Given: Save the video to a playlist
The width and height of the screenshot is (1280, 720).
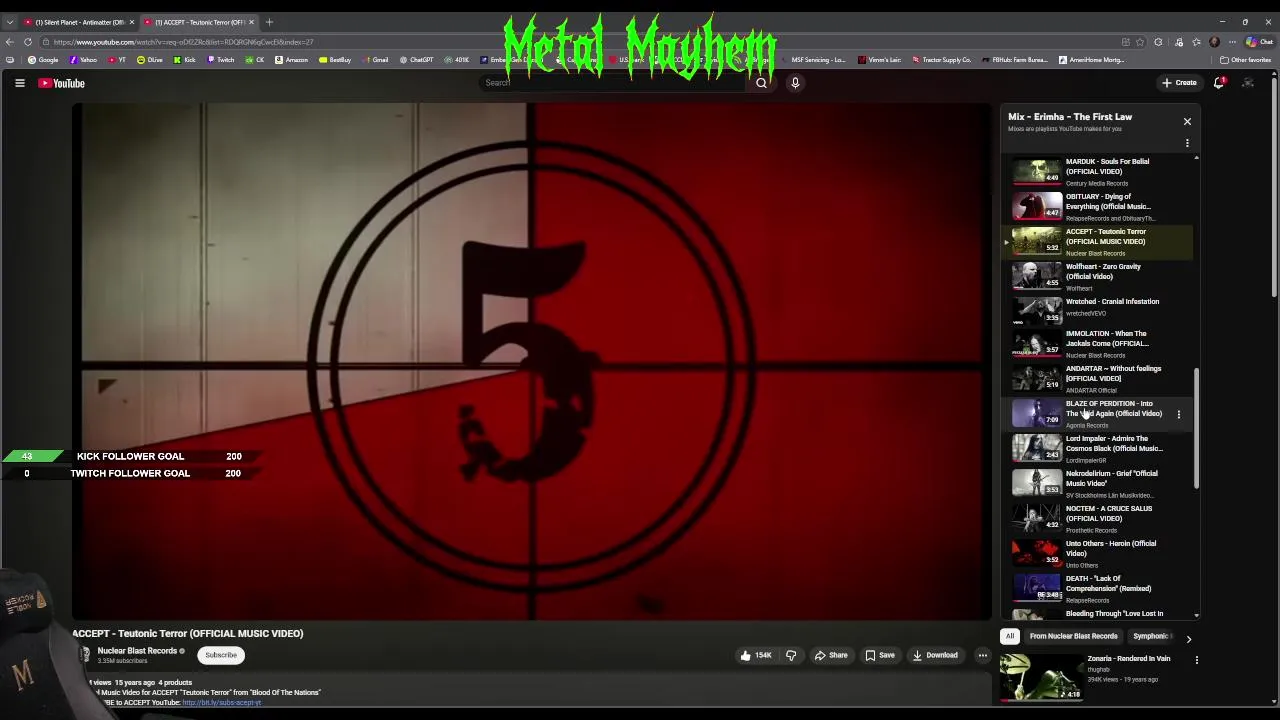Looking at the screenshot, I should [880, 655].
